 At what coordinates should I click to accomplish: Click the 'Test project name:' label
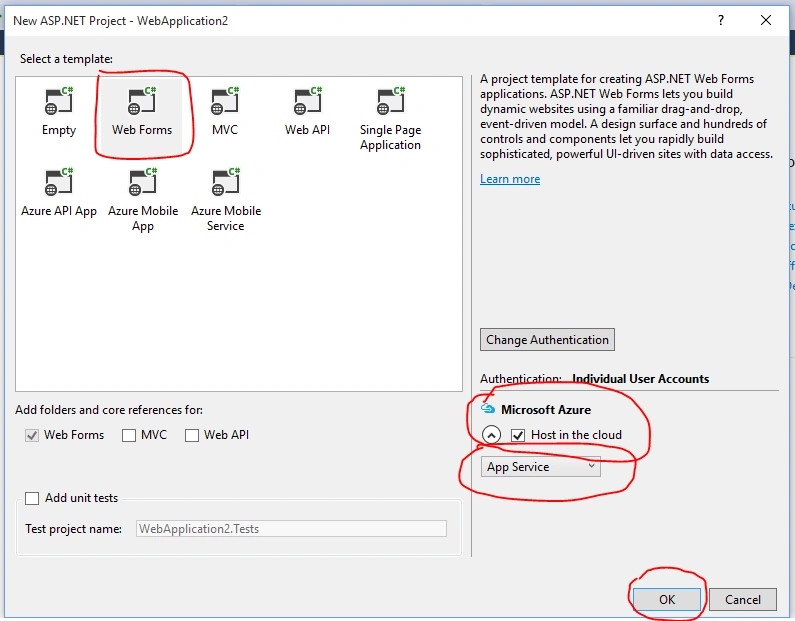pos(74,529)
